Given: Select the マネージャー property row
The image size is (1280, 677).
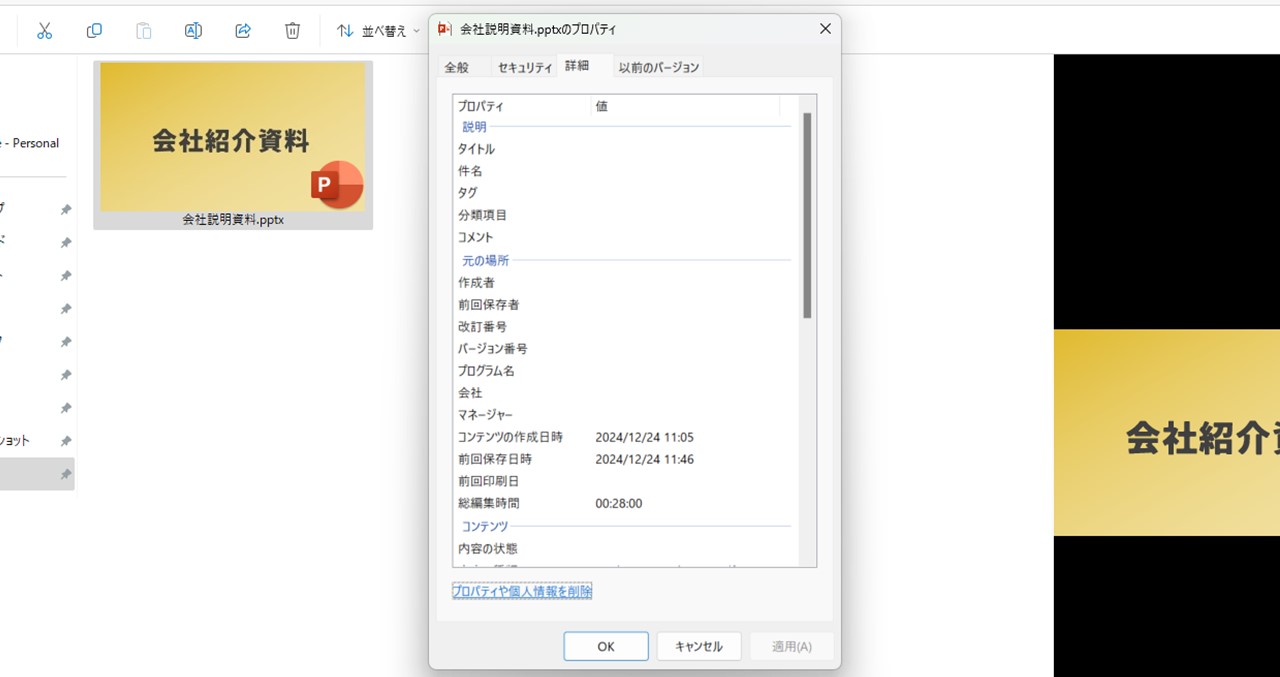Looking at the screenshot, I should point(626,414).
